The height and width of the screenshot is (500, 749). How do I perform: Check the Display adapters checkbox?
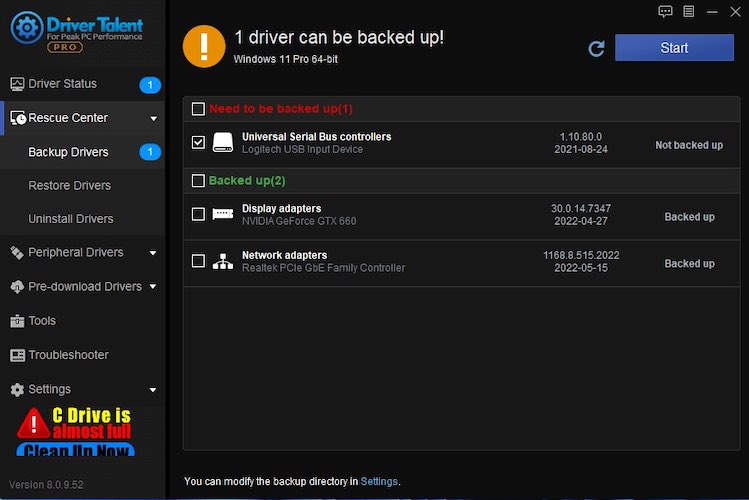pyautogui.click(x=198, y=213)
